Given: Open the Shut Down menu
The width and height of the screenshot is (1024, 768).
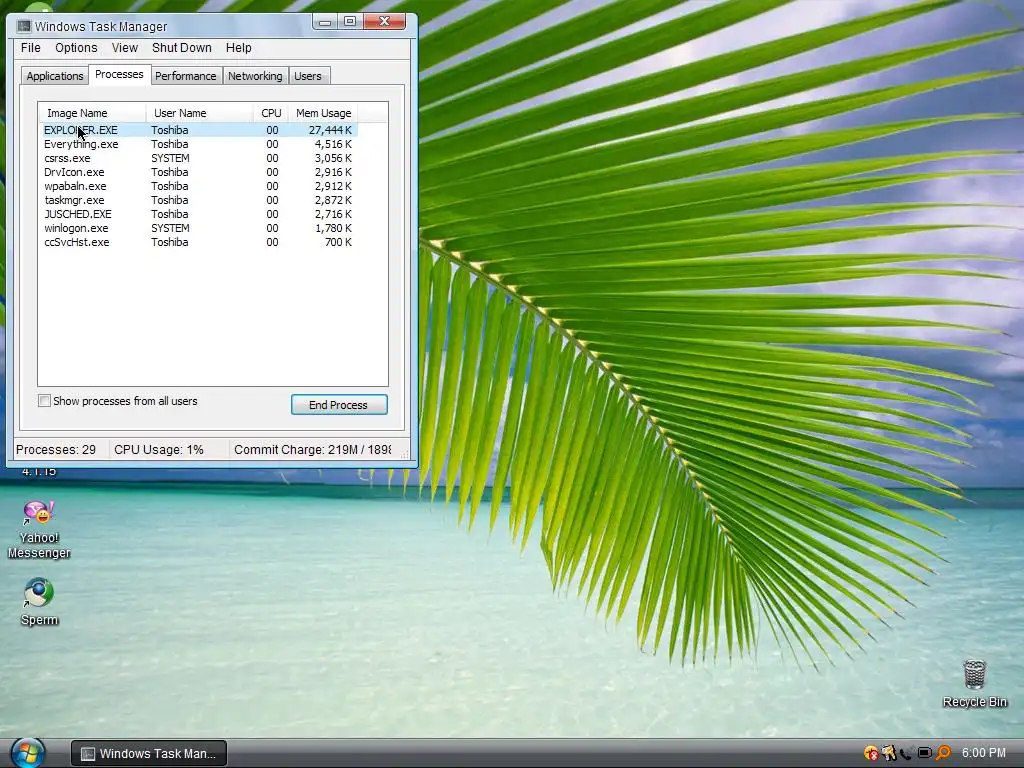Looking at the screenshot, I should [x=182, y=48].
